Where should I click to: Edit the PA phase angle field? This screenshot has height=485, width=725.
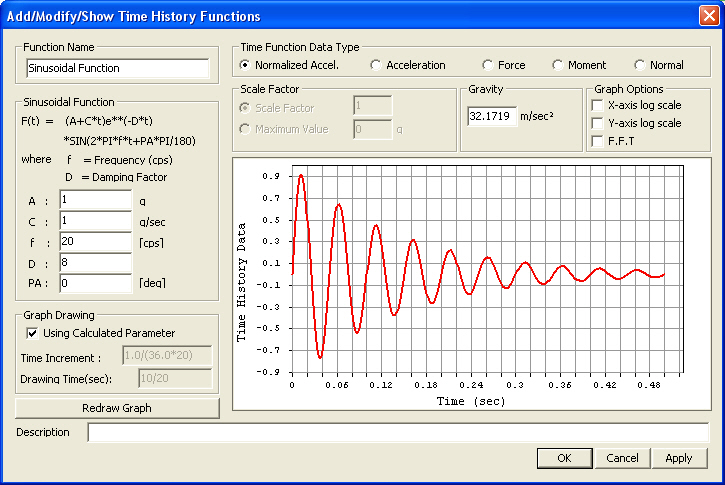click(x=96, y=283)
